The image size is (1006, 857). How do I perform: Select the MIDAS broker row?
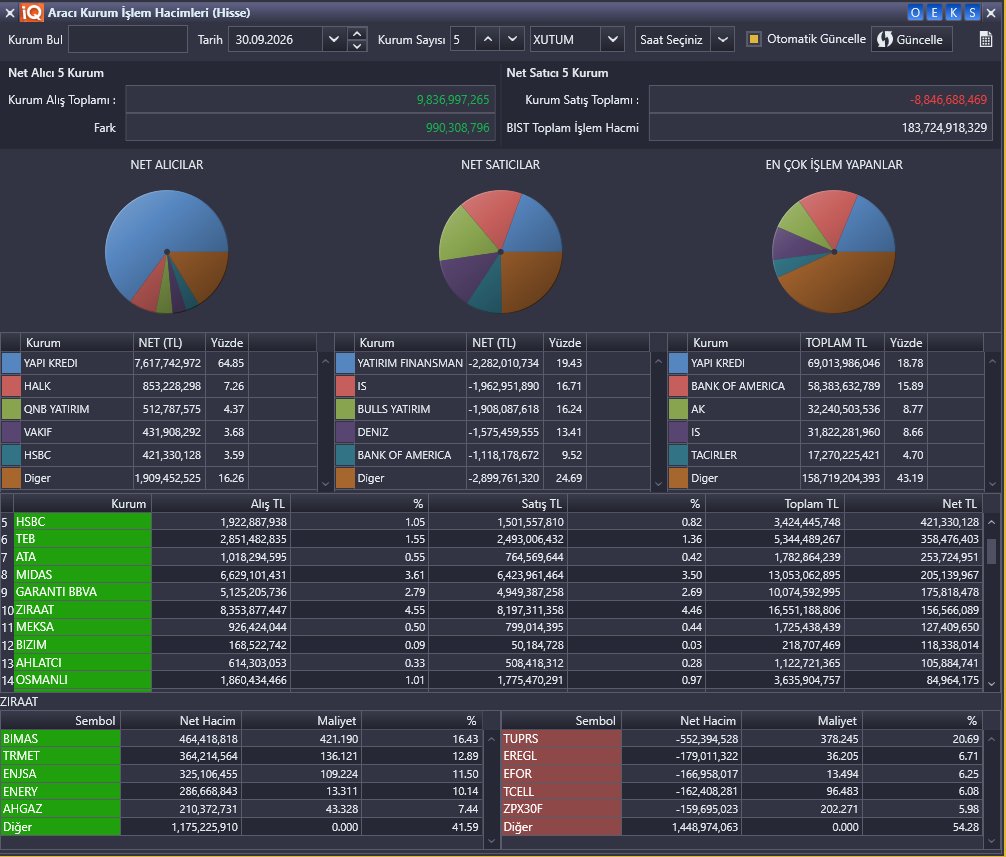491,575
